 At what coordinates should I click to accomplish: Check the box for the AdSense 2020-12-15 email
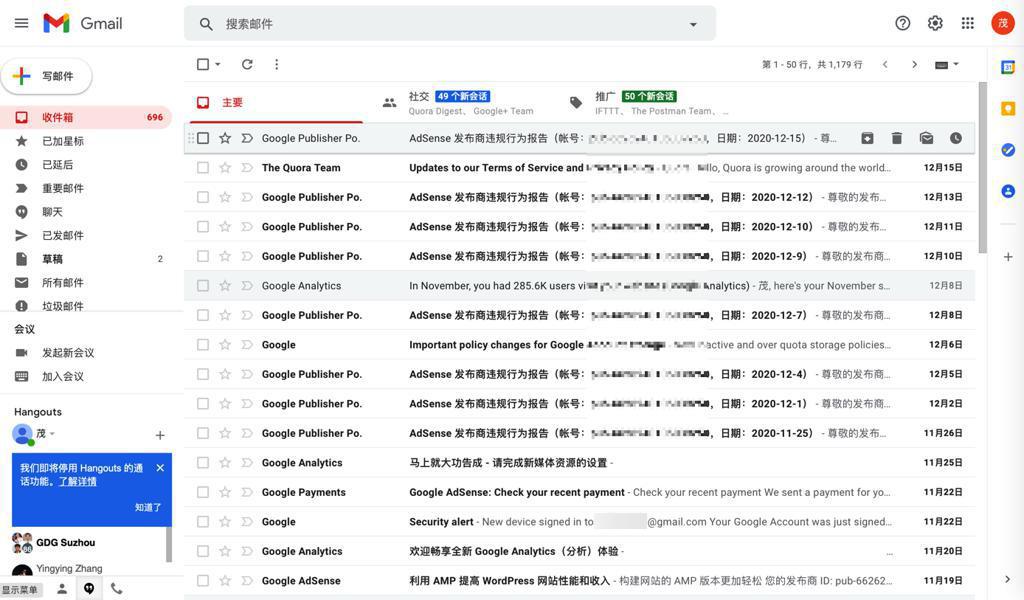[203, 138]
